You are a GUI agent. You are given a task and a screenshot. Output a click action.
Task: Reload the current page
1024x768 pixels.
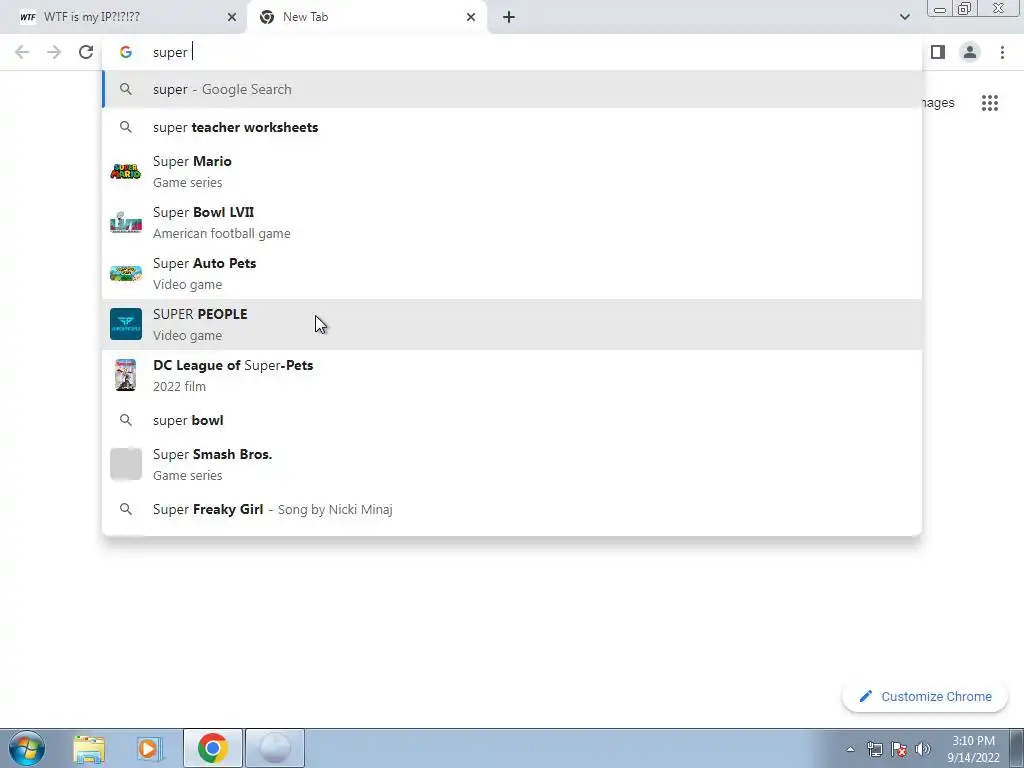[x=86, y=52]
